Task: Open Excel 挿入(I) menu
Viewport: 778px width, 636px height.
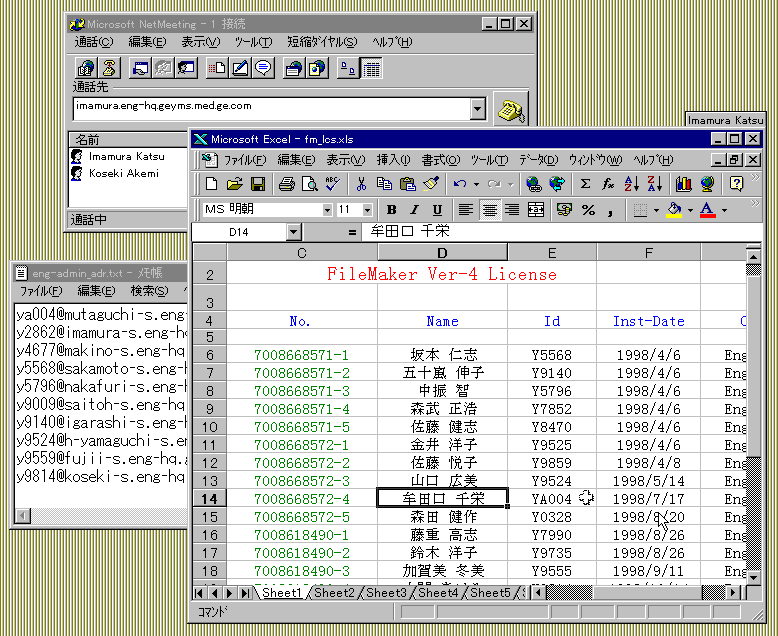Action: coord(393,160)
